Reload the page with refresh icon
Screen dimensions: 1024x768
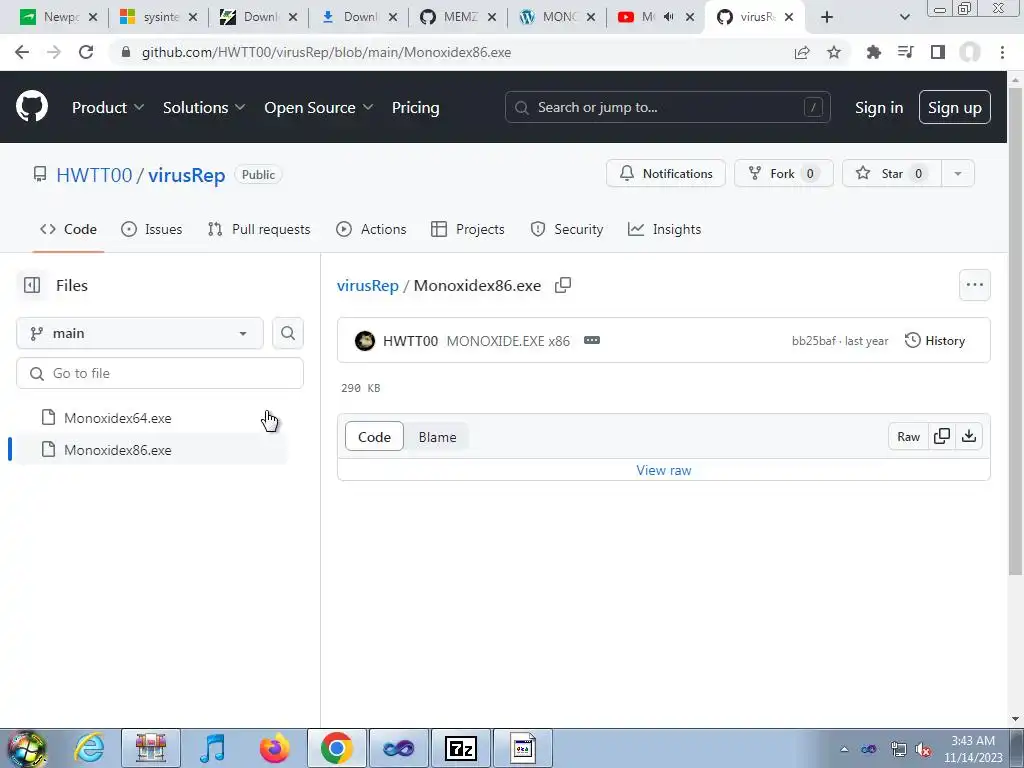[x=86, y=52]
